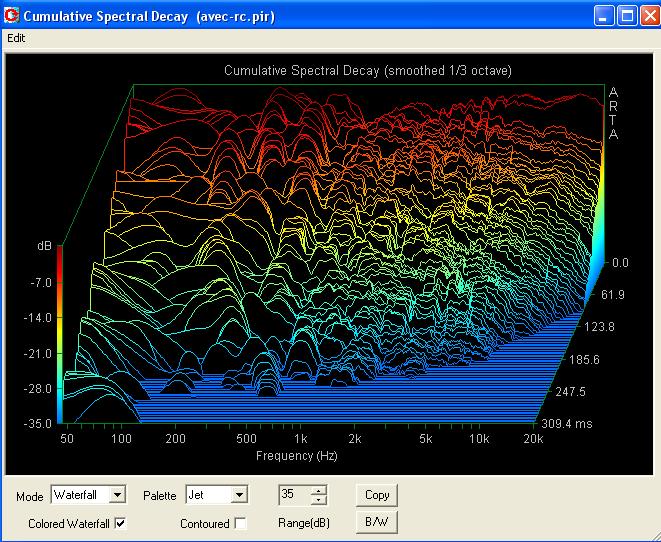The image size is (661, 542).
Task: Click the ARTA application icon in title bar
Action: [x=11, y=16]
